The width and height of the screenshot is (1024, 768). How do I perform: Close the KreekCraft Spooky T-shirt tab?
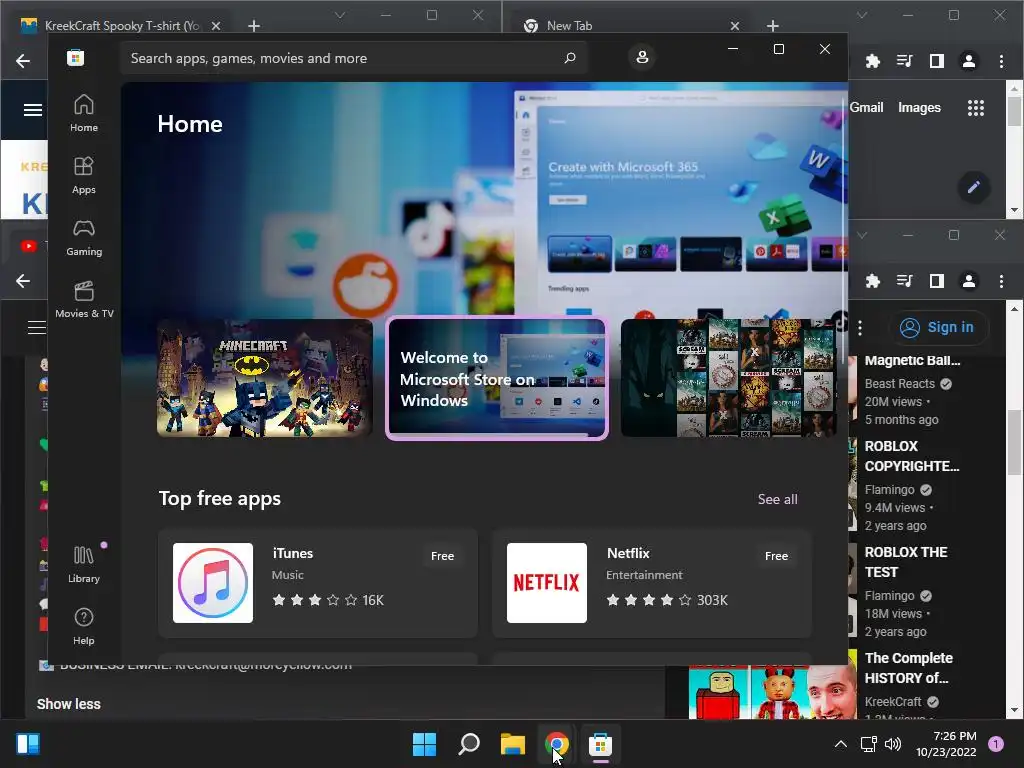[x=216, y=25]
